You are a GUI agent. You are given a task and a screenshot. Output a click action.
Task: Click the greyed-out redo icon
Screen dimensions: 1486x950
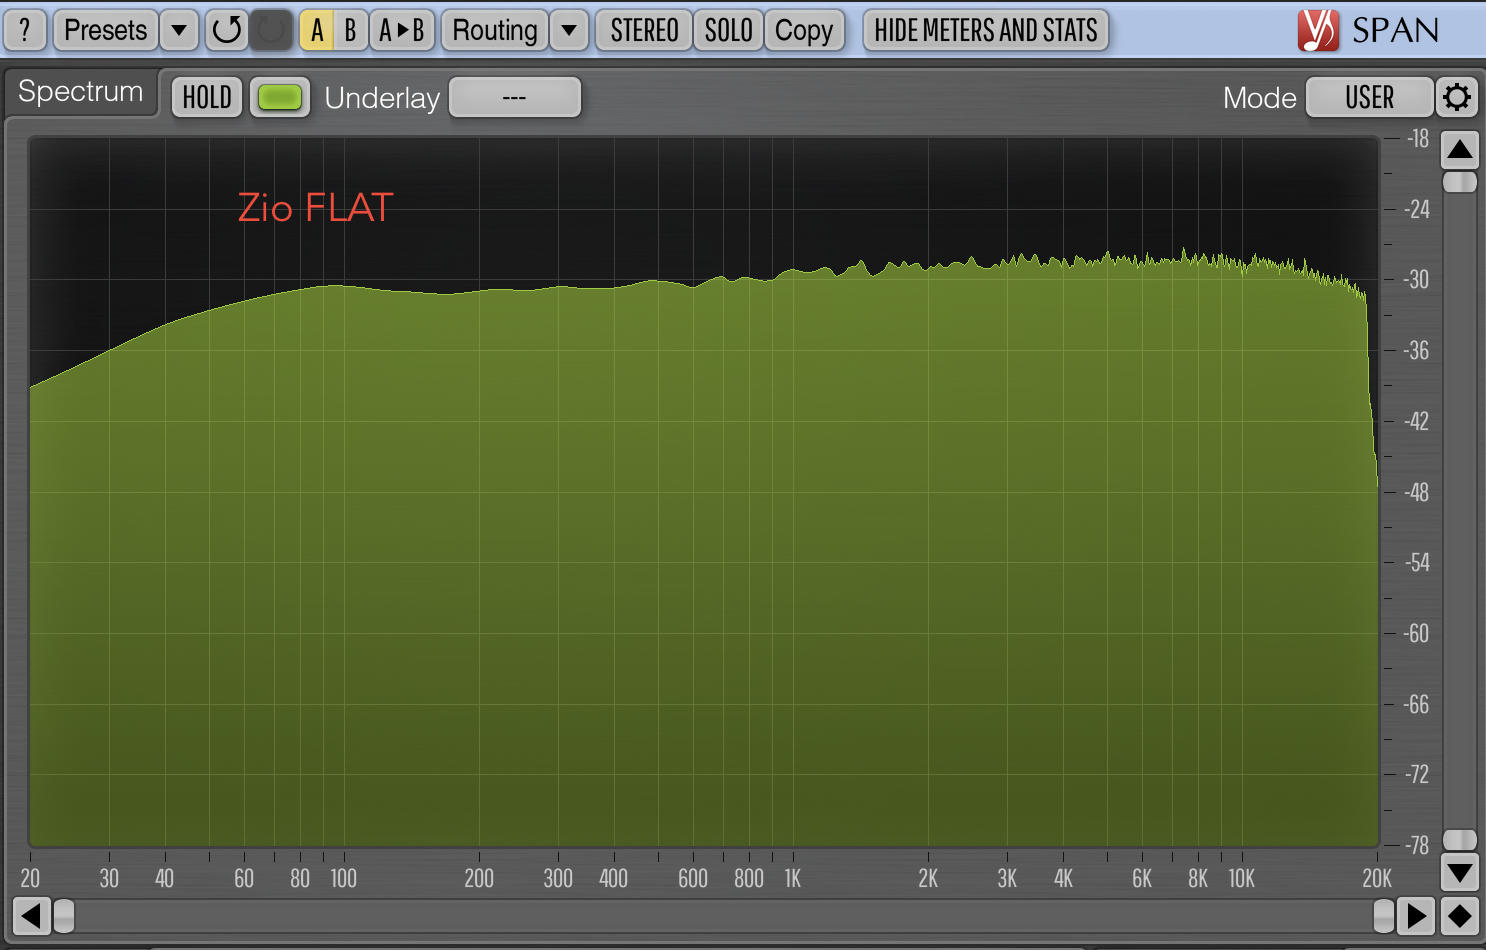[x=270, y=30]
